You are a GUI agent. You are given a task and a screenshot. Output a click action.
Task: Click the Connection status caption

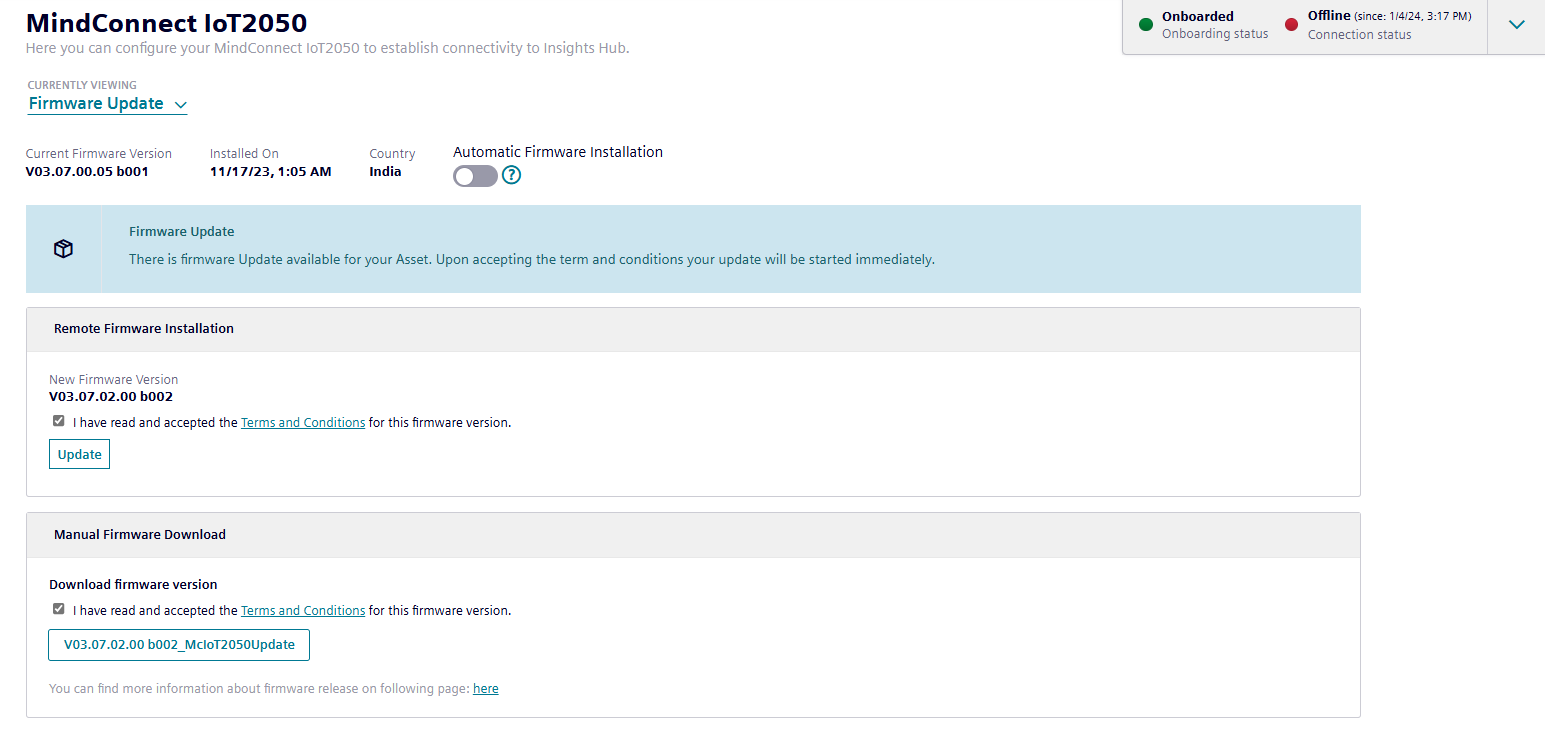tap(1359, 35)
